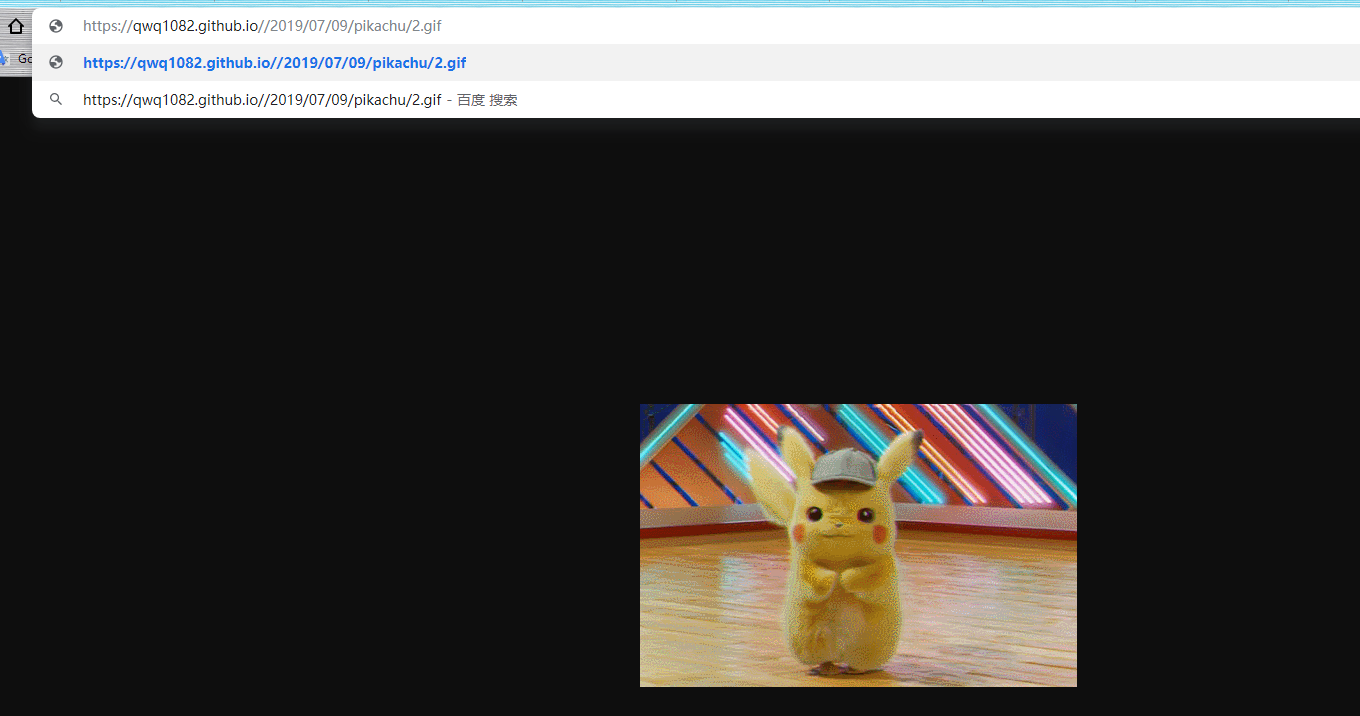
Task: Click the globe icon in the address bar
Action: pyautogui.click(x=56, y=26)
